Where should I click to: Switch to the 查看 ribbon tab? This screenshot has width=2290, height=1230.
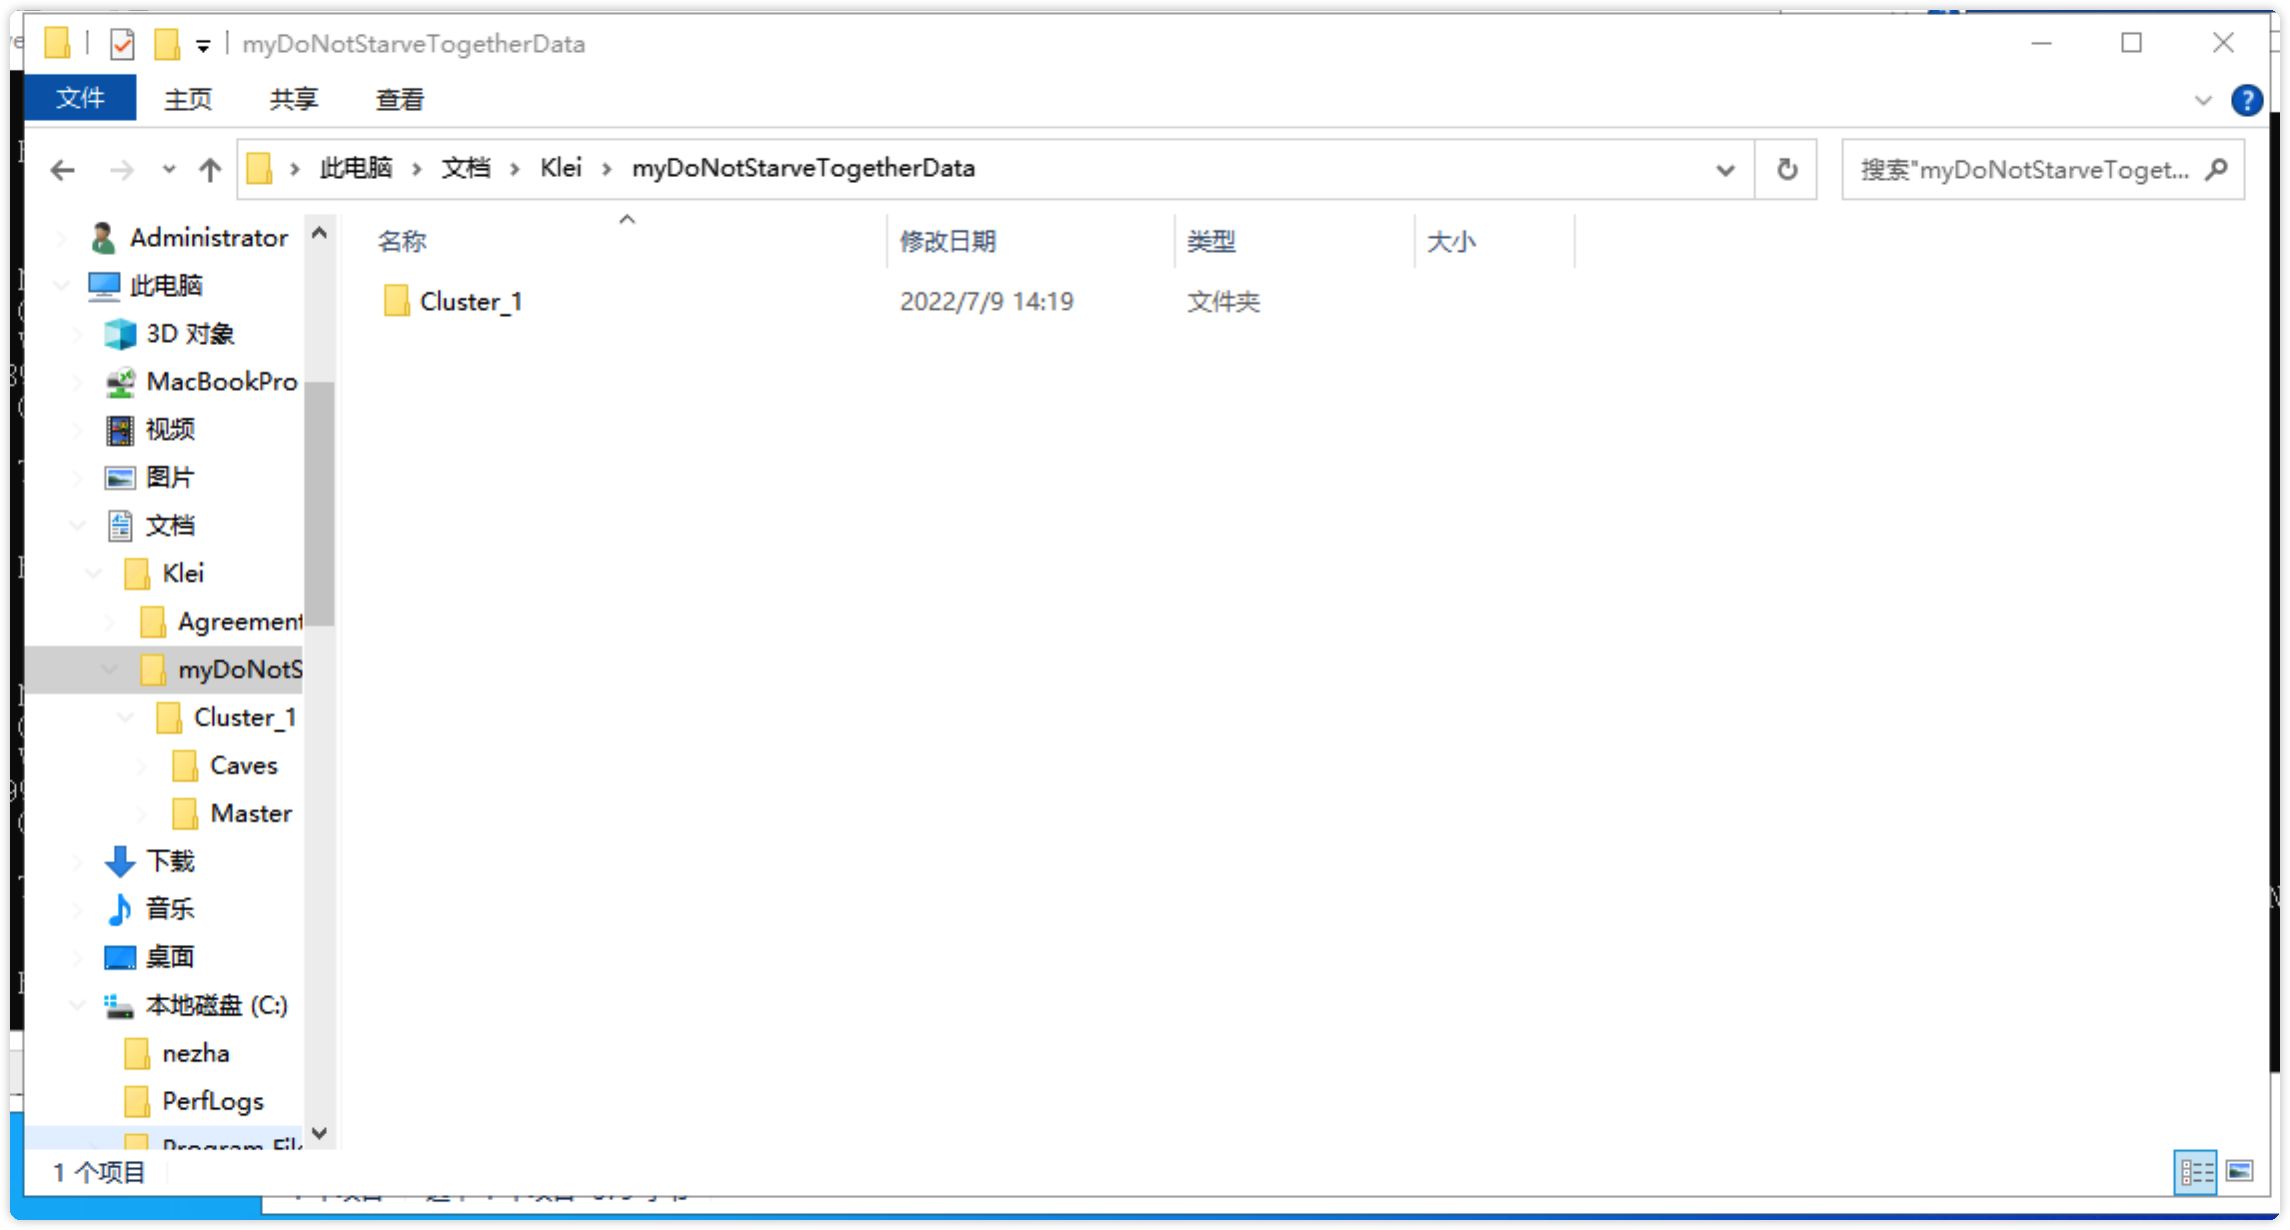pyautogui.click(x=399, y=99)
